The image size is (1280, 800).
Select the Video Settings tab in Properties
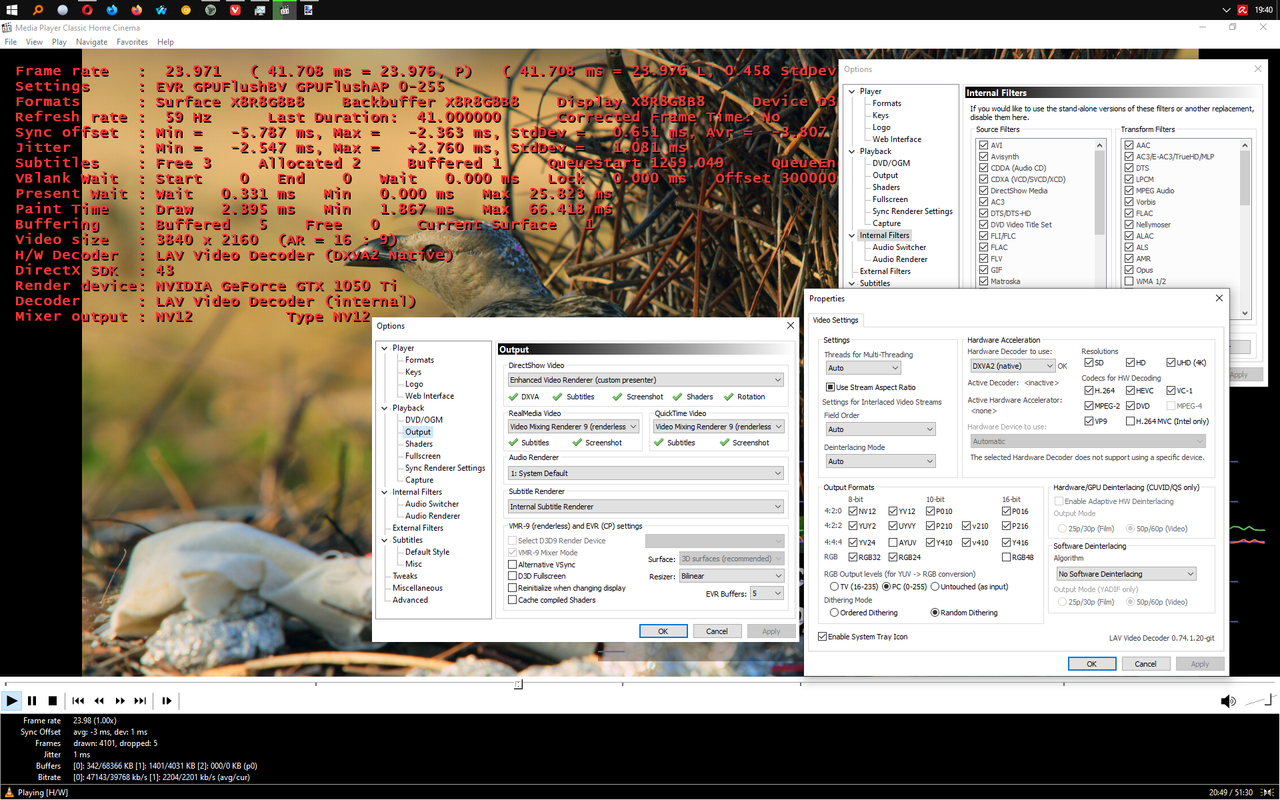(x=837, y=320)
